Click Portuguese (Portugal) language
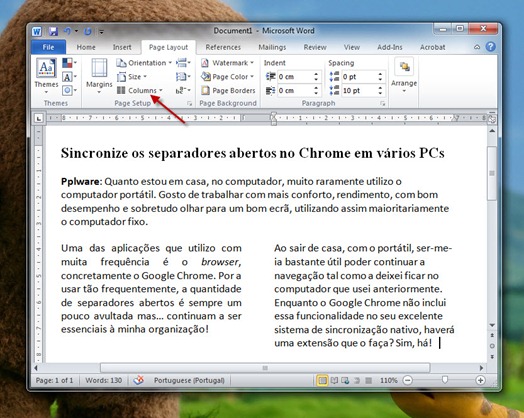This screenshot has height=418, width=524. [x=189, y=380]
